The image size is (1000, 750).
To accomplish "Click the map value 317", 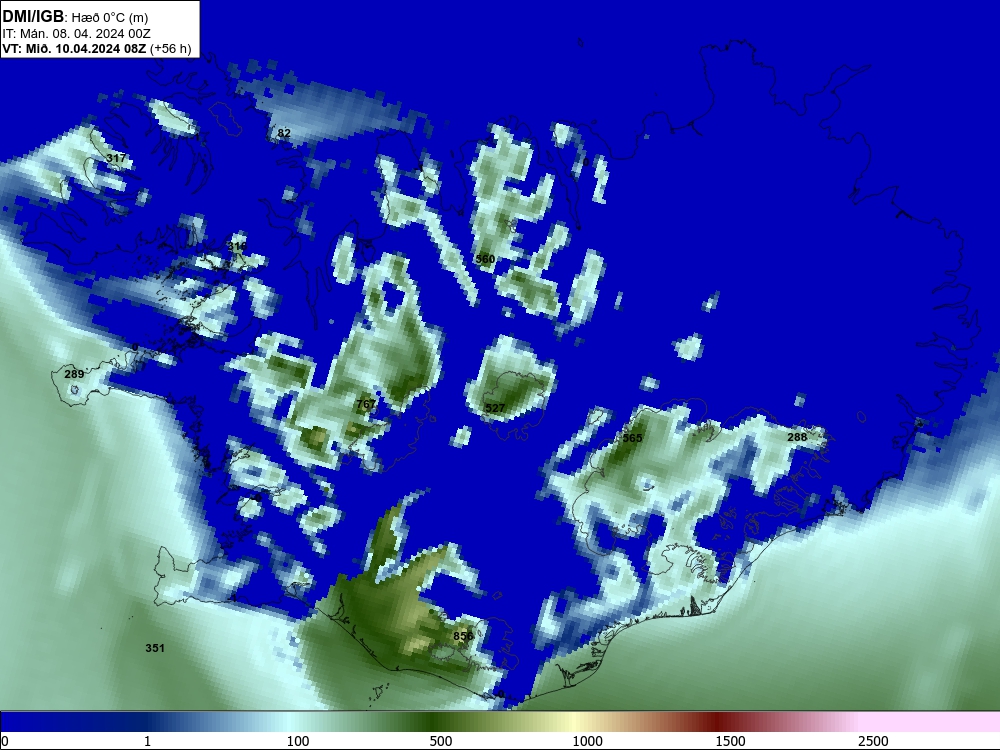I will click(116, 158).
